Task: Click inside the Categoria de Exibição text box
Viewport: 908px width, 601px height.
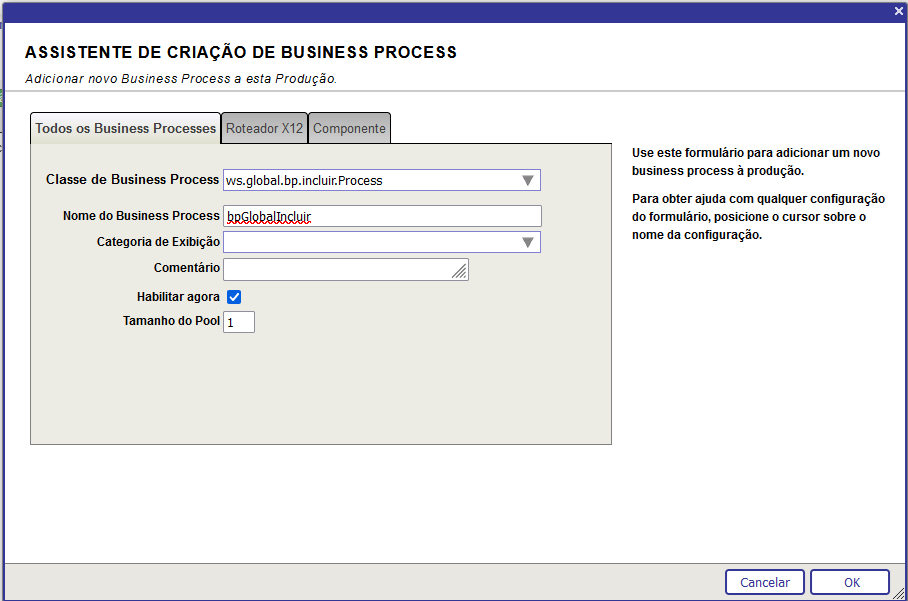Action: [x=368, y=243]
